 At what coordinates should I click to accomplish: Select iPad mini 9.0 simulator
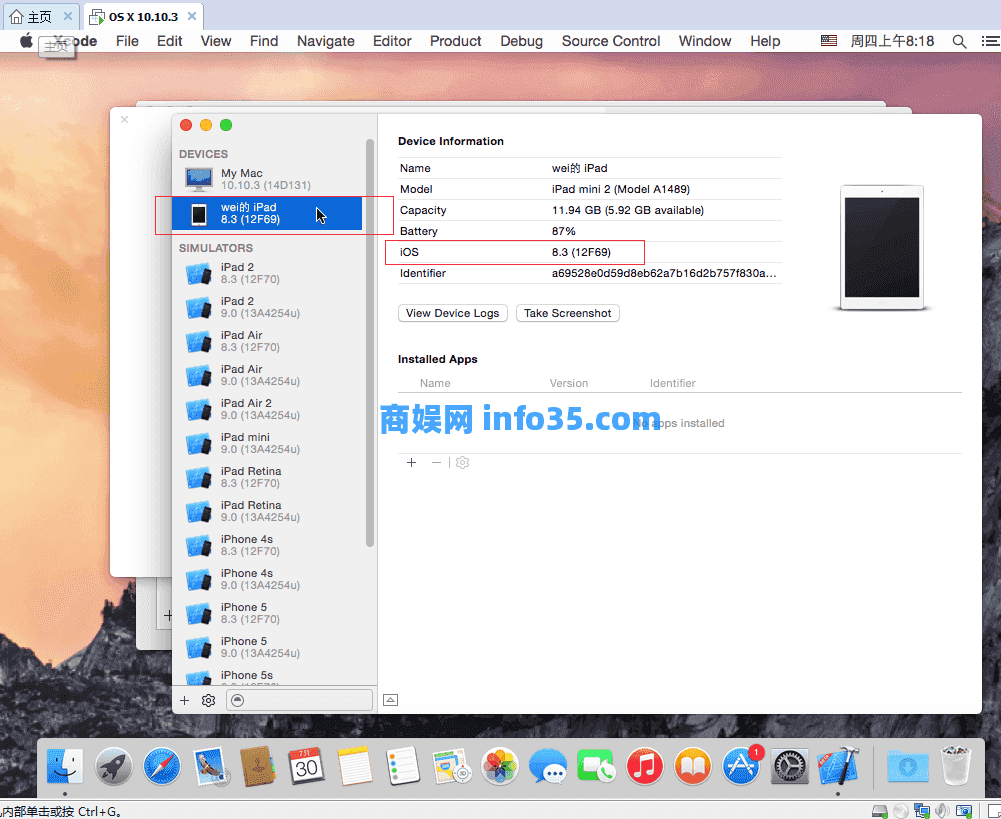click(x=268, y=443)
